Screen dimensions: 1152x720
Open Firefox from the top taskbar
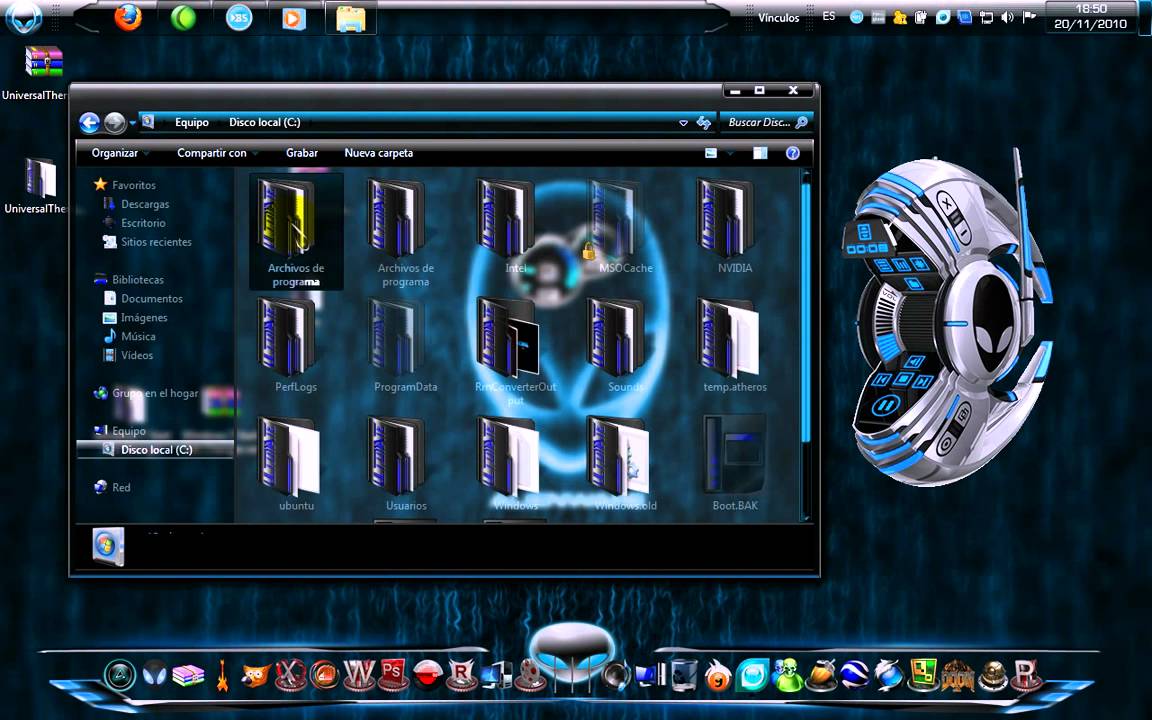128,18
